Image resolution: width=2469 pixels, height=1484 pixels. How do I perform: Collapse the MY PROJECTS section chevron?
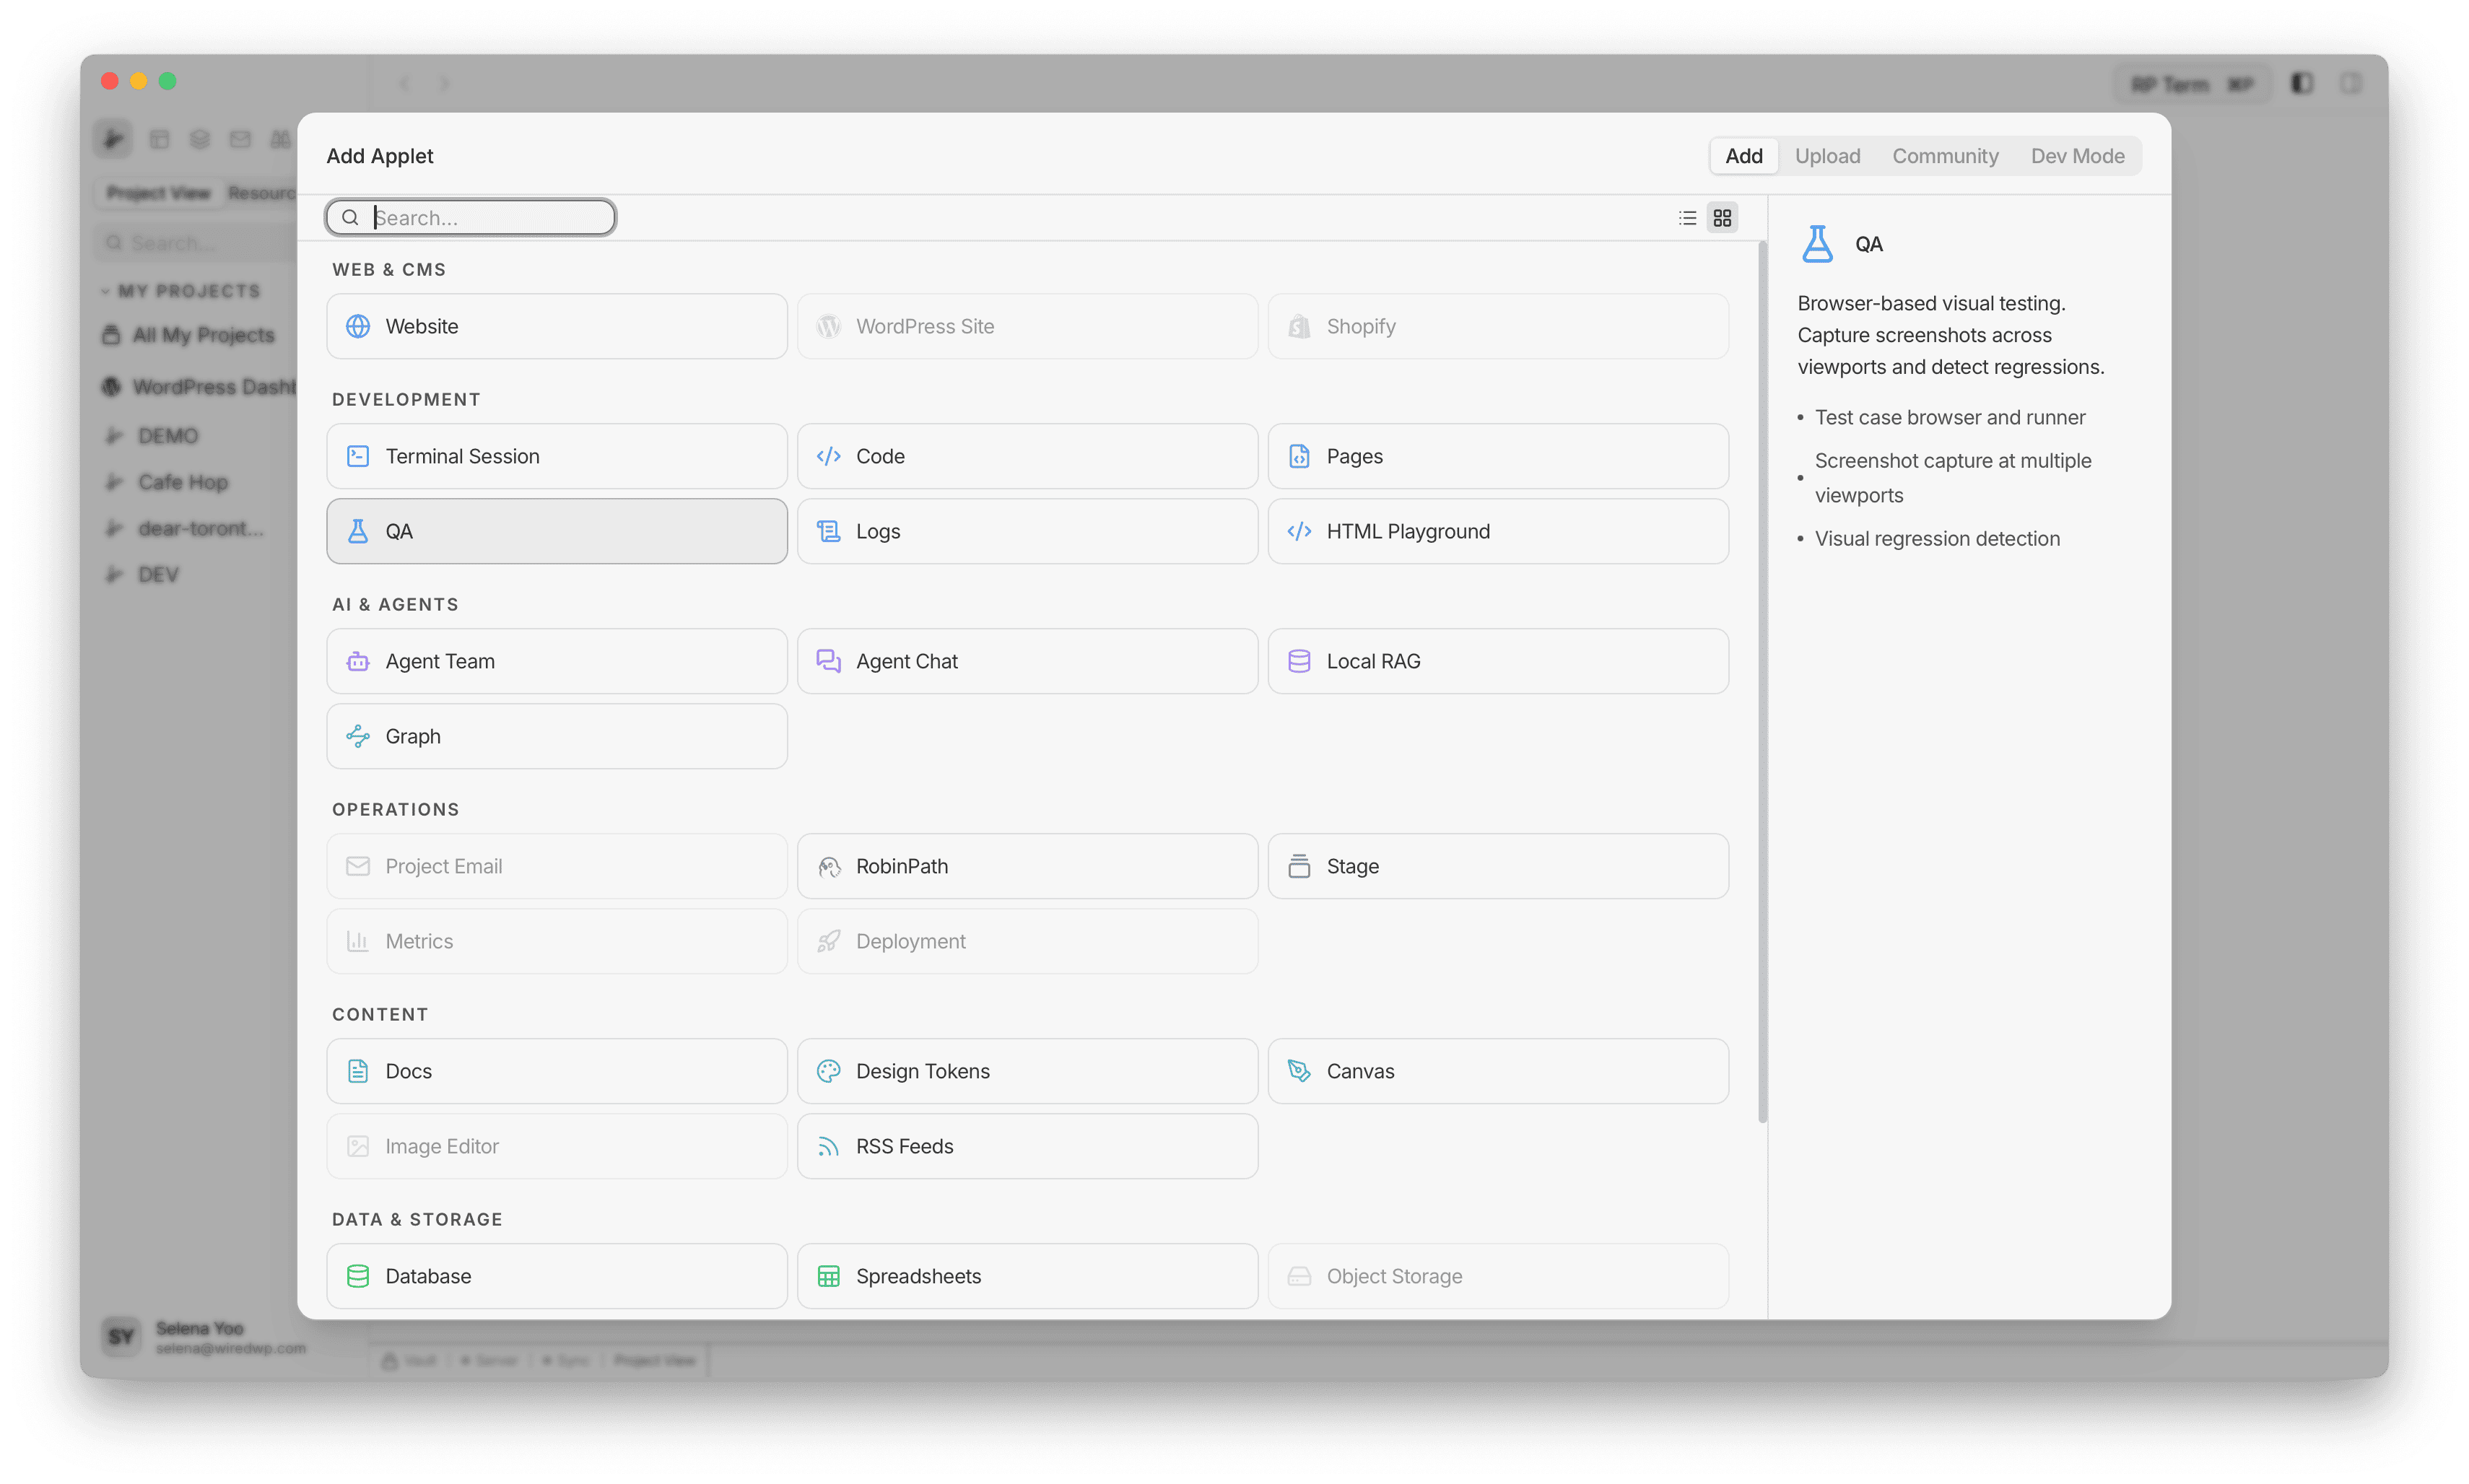point(105,291)
